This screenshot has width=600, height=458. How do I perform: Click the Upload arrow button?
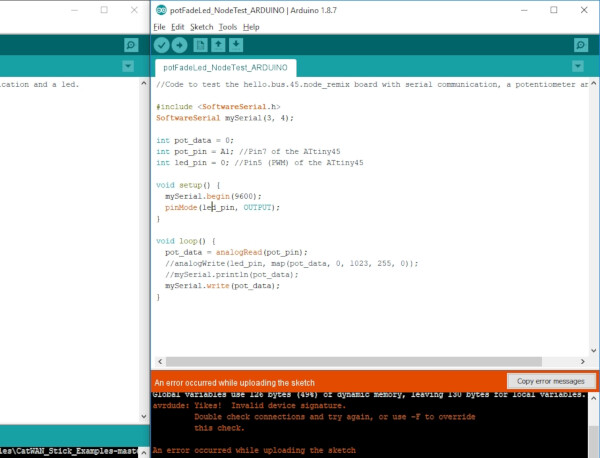pyautogui.click(x=179, y=45)
